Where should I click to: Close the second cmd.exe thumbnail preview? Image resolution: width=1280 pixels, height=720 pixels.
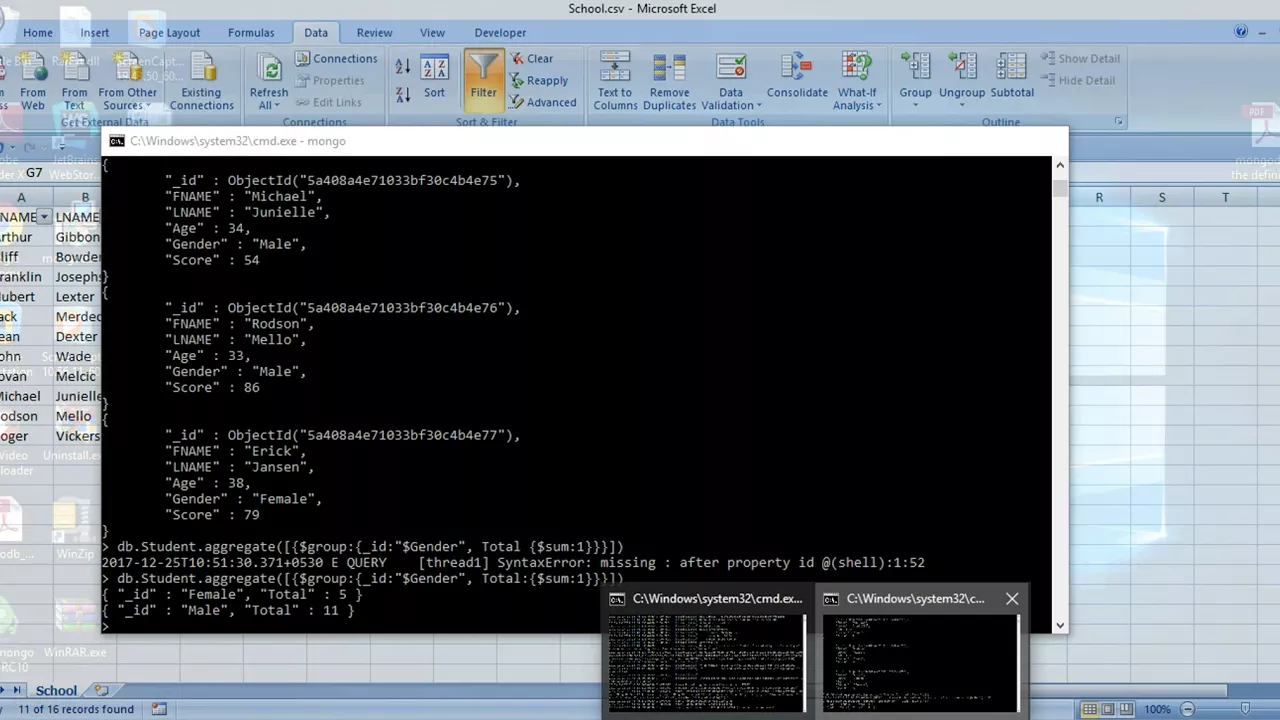1012,599
